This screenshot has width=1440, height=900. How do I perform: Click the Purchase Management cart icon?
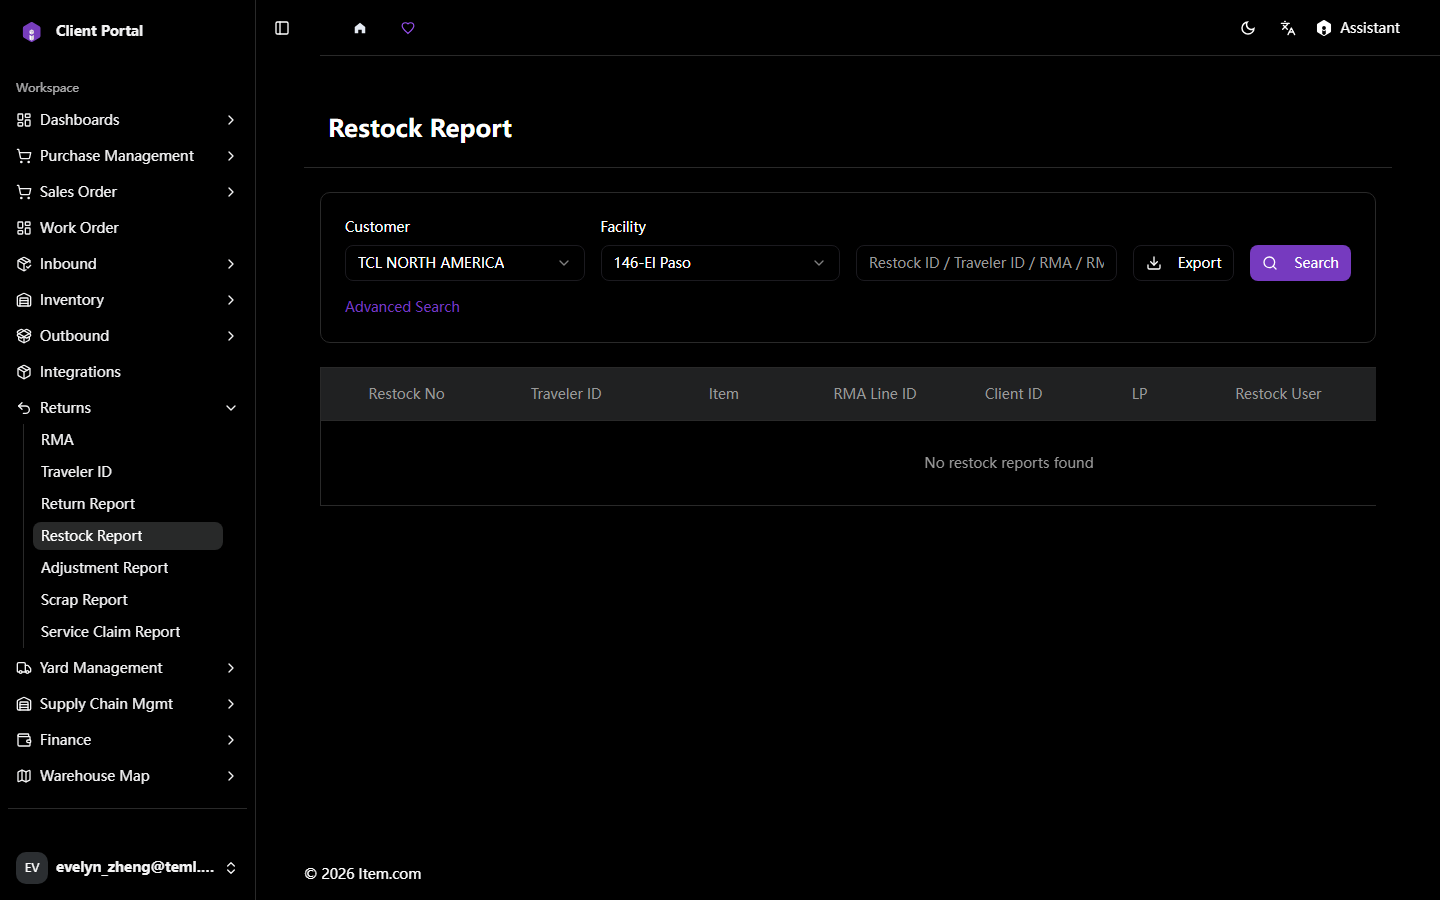pyautogui.click(x=24, y=156)
